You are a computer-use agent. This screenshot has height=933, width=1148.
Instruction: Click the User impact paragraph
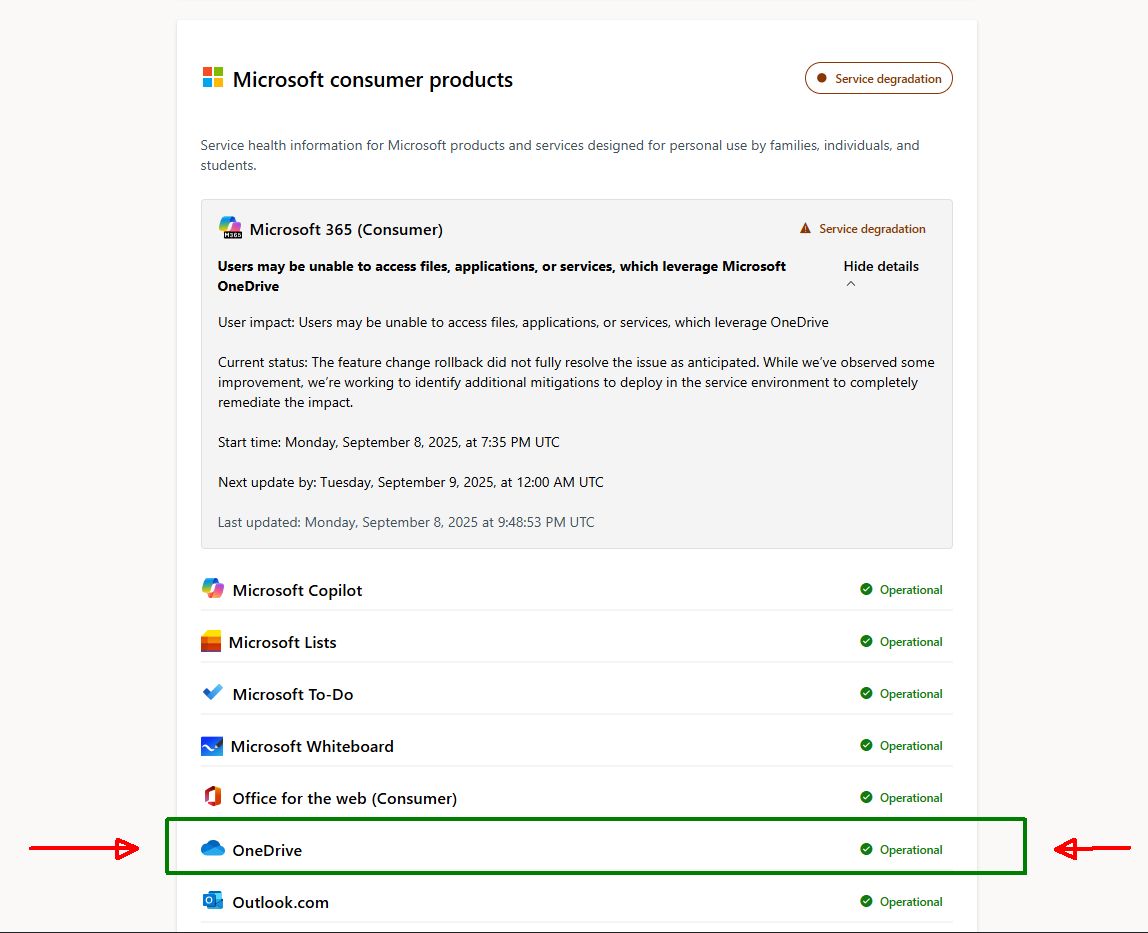(x=523, y=322)
